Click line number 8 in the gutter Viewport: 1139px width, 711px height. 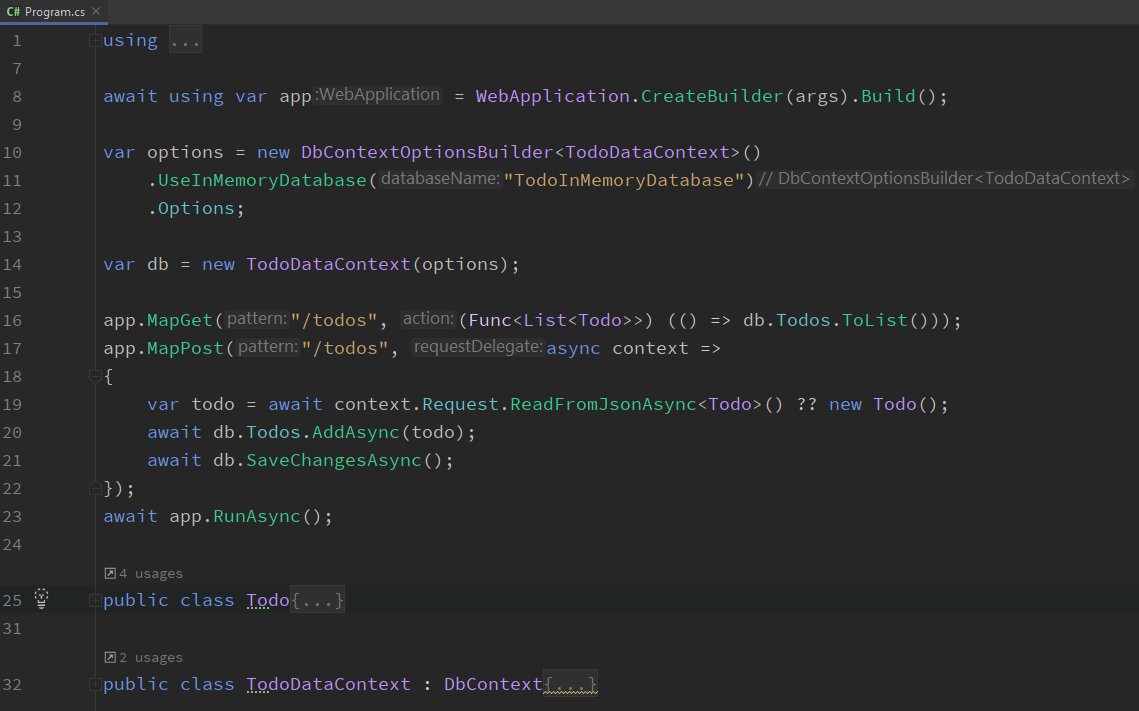17,97
